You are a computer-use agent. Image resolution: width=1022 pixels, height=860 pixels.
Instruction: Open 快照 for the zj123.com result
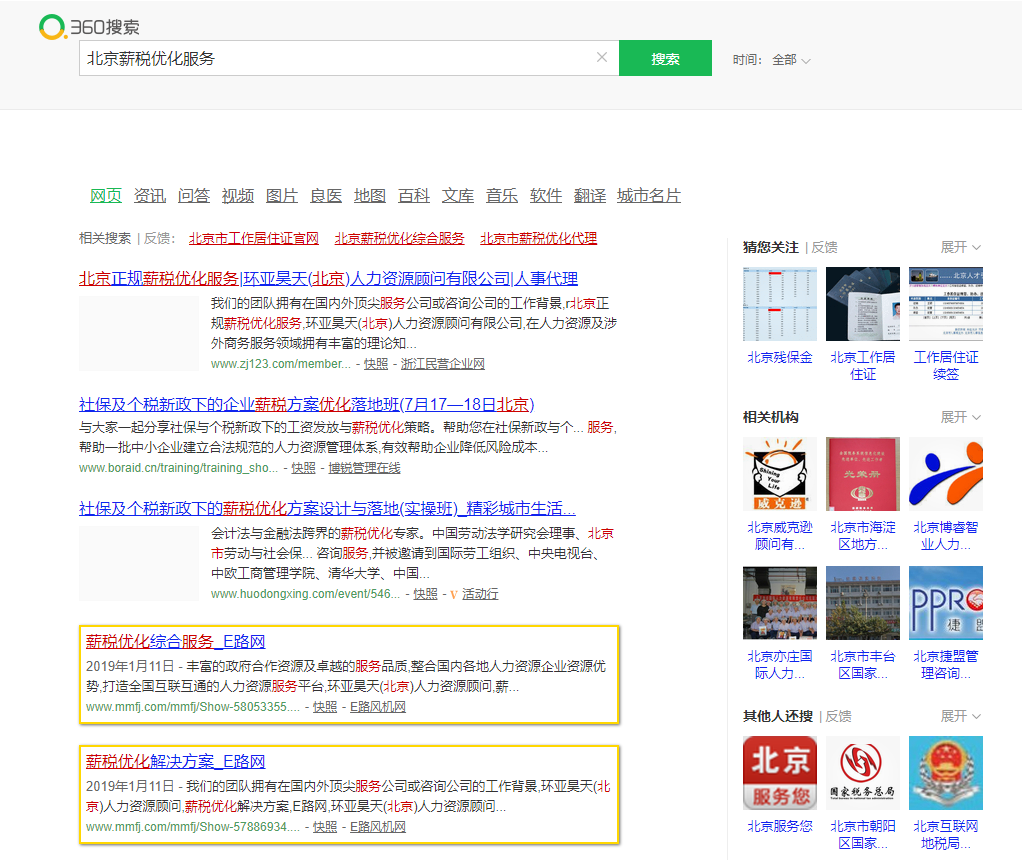point(376,364)
